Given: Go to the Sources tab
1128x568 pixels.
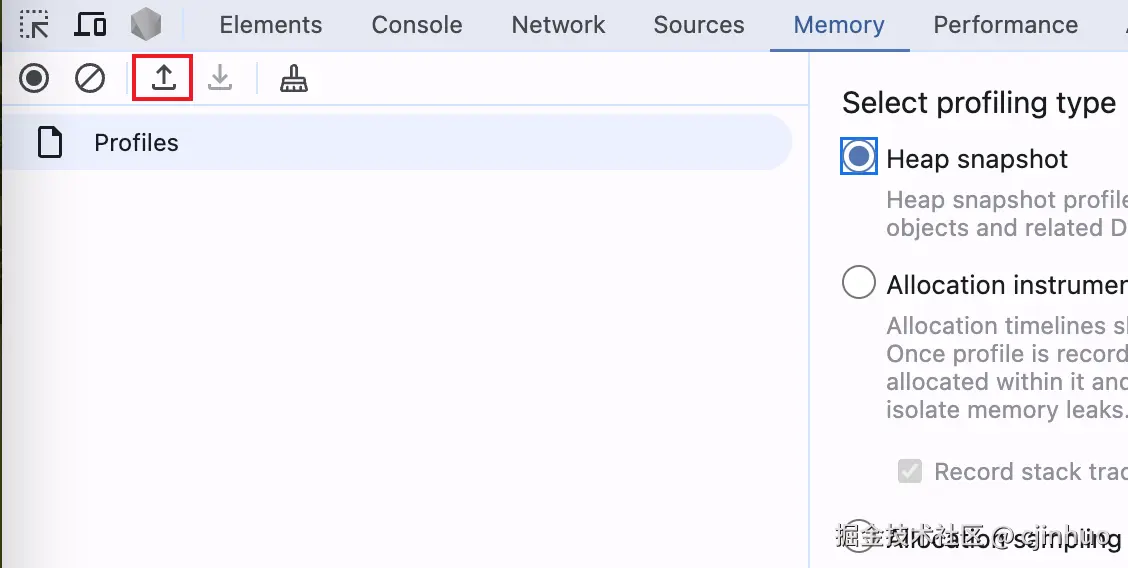Looking at the screenshot, I should pyautogui.click(x=698, y=25).
